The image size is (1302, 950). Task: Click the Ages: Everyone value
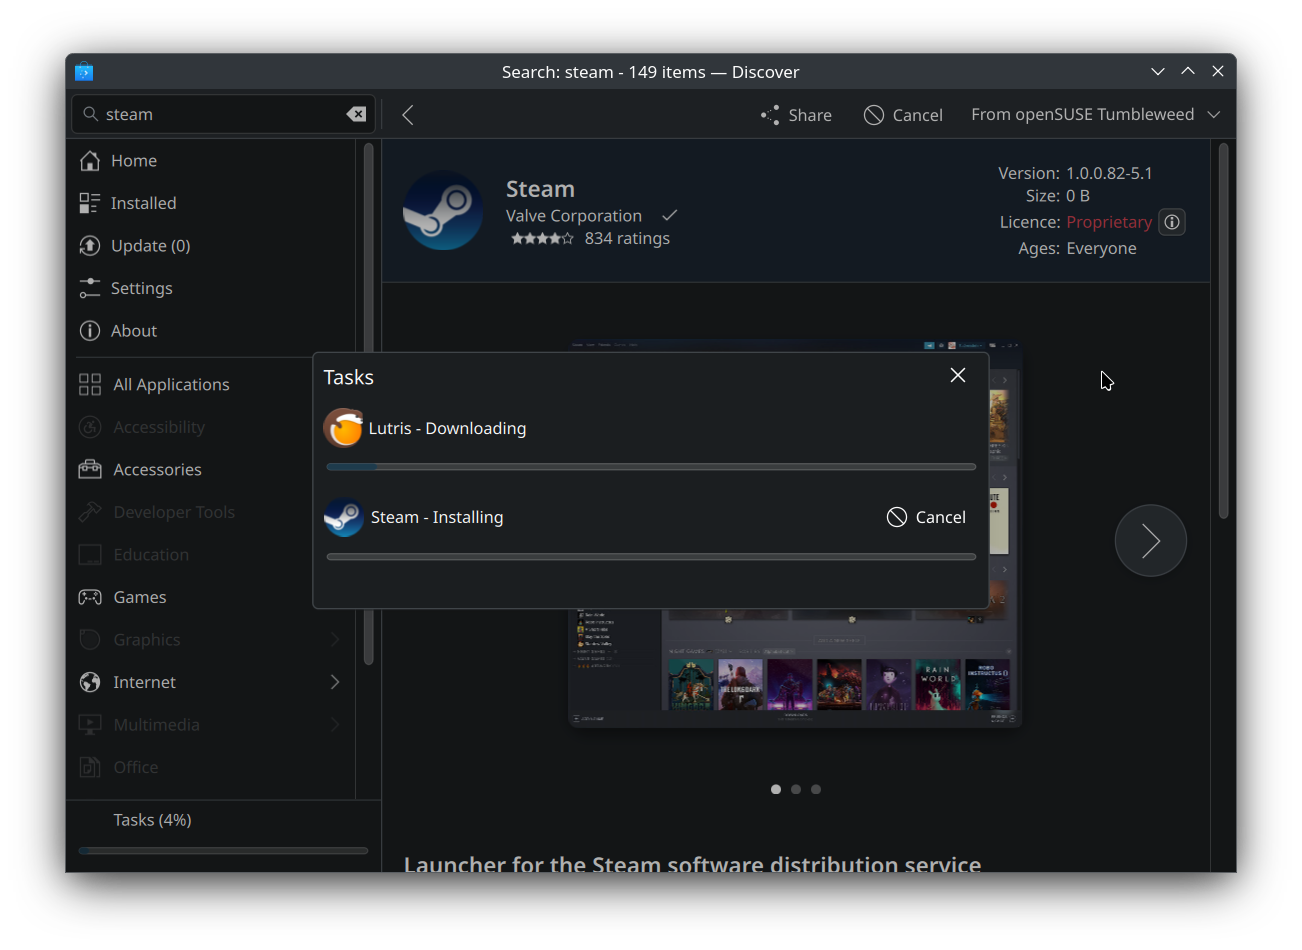click(x=1101, y=248)
